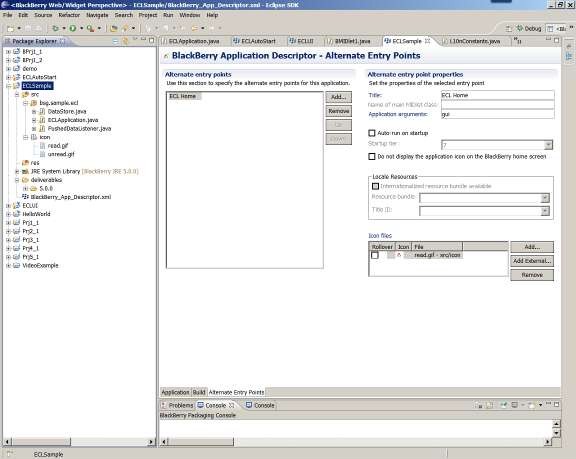Click the ECLSample project icon in tree
Screen dimensions: 576x459
(x=17, y=86)
